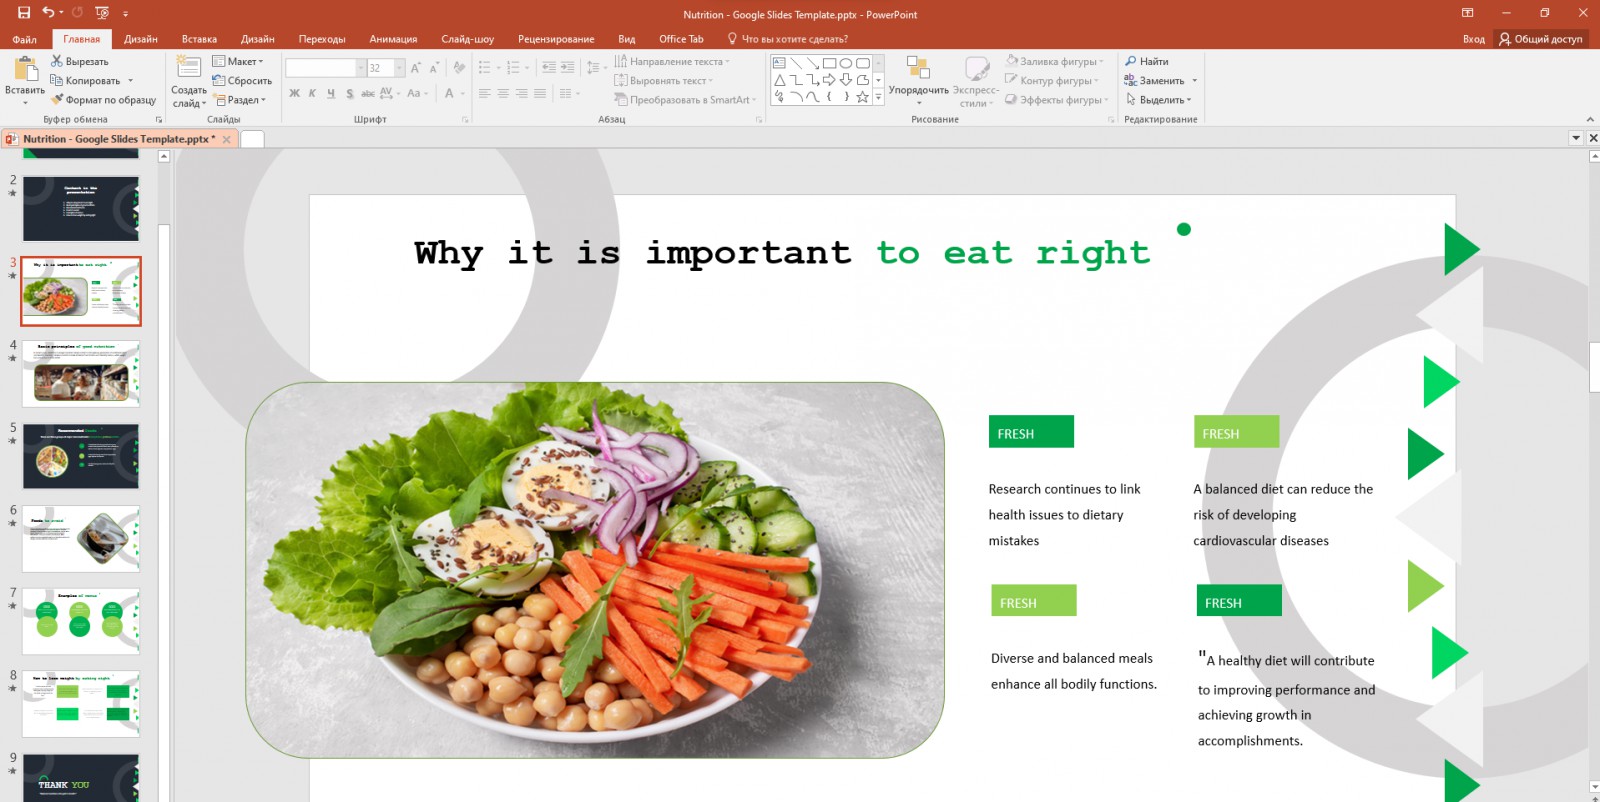
Task: Choose the oval shape from the shapes gallery
Action: coord(846,63)
